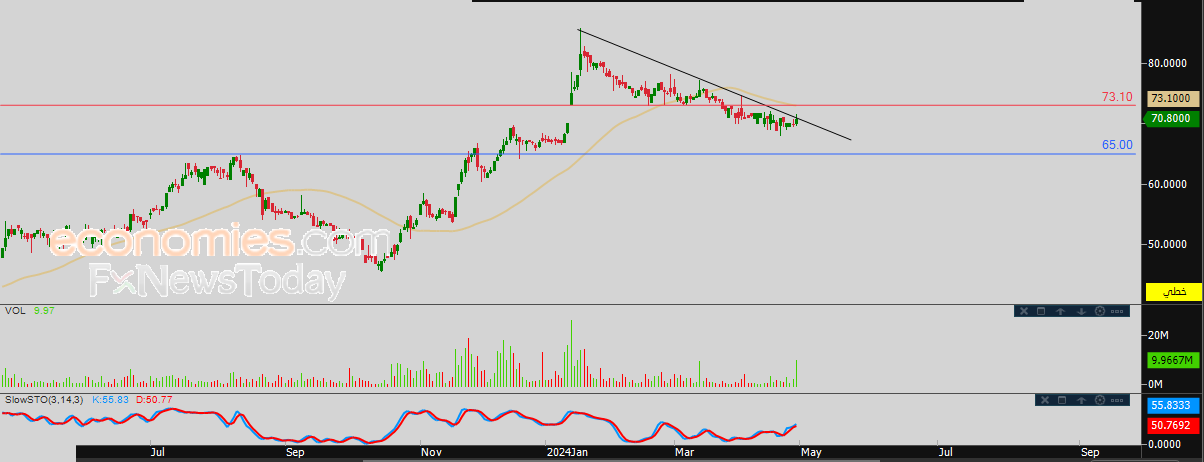Image resolution: width=1204 pixels, height=462 pixels.
Task: Move the SlowSTO panel up
Action: (x=1081, y=400)
